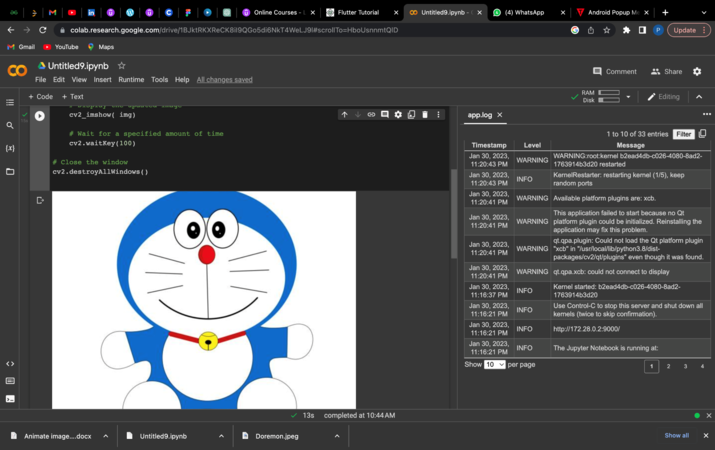This screenshot has width=715, height=450.
Task: Clear the cell output using output icon
Action: tap(40, 201)
